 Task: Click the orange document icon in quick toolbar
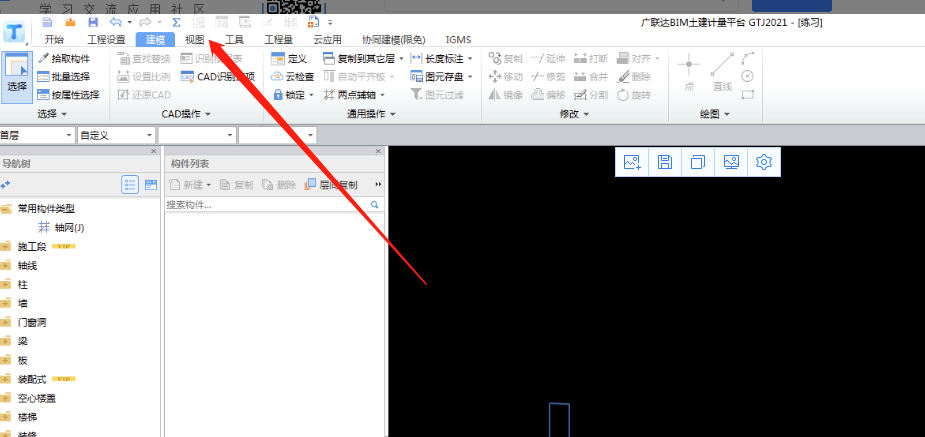tap(313, 22)
